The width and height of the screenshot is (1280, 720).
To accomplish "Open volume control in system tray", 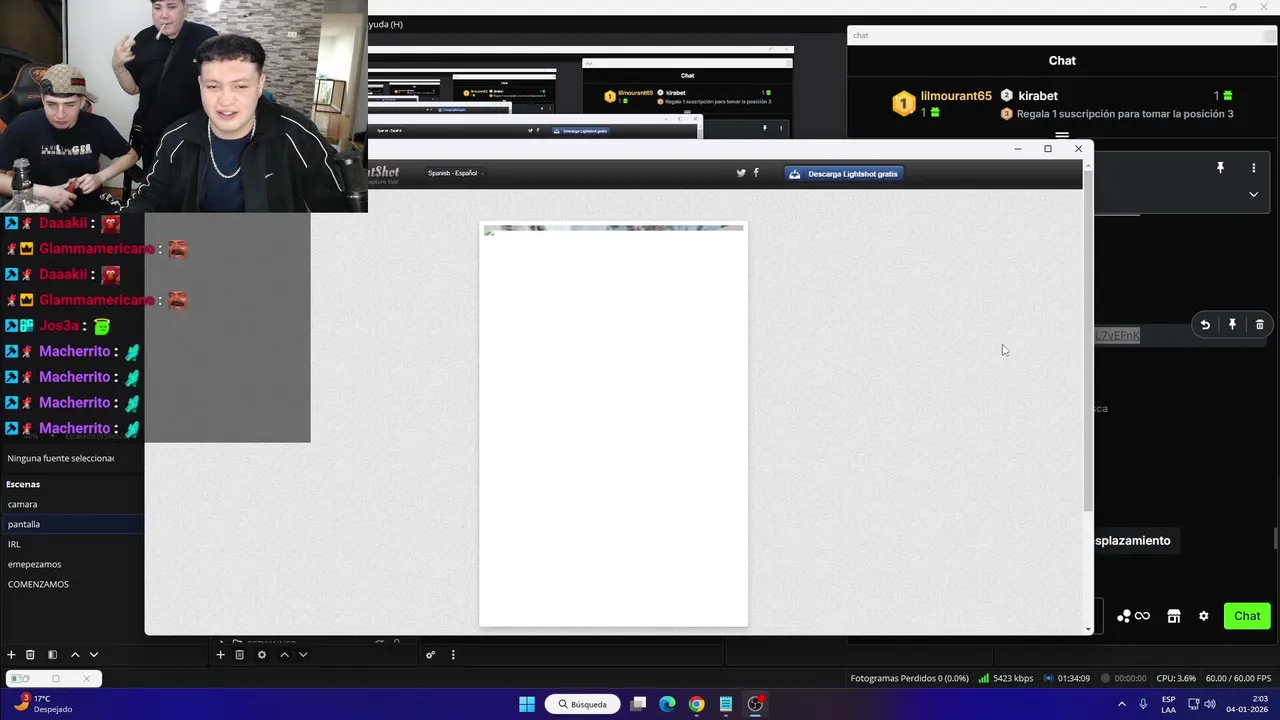I will (1210, 704).
